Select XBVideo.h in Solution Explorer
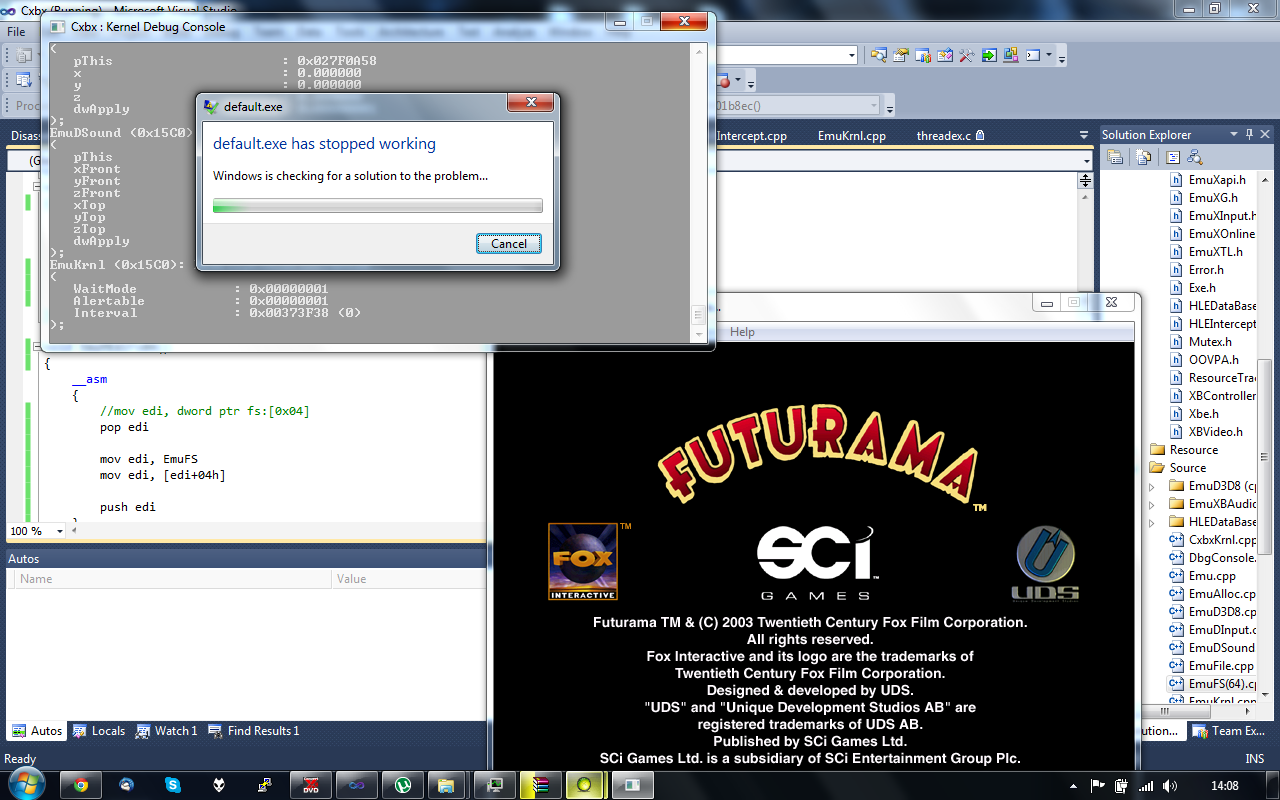Screen dimensions: 1280x800 pos(1207,432)
